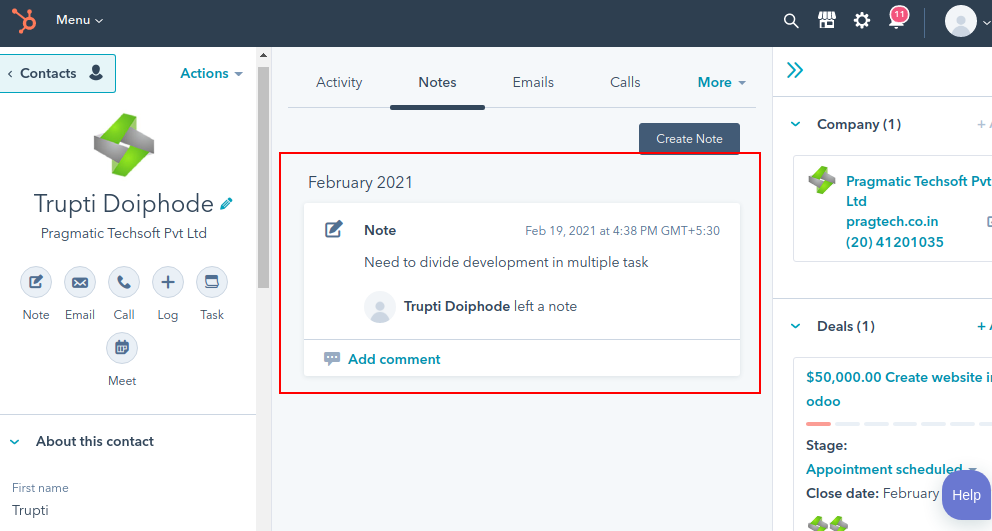Click the Note action icon
992x531 pixels.
pyautogui.click(x=35, y=282)
